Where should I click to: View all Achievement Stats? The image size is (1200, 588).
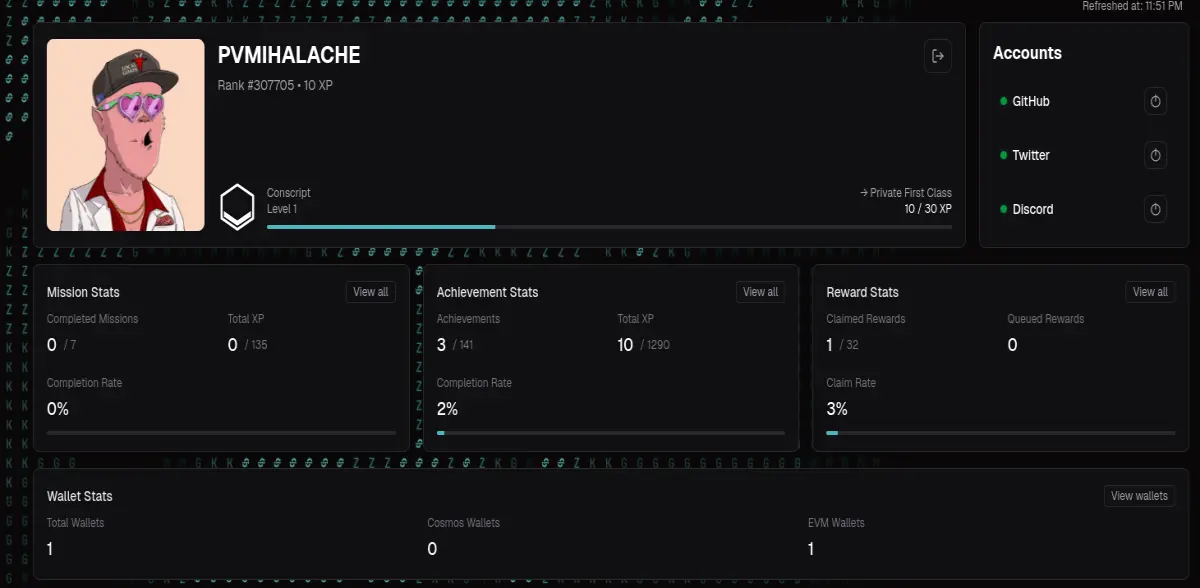click(x=760, y=292)
